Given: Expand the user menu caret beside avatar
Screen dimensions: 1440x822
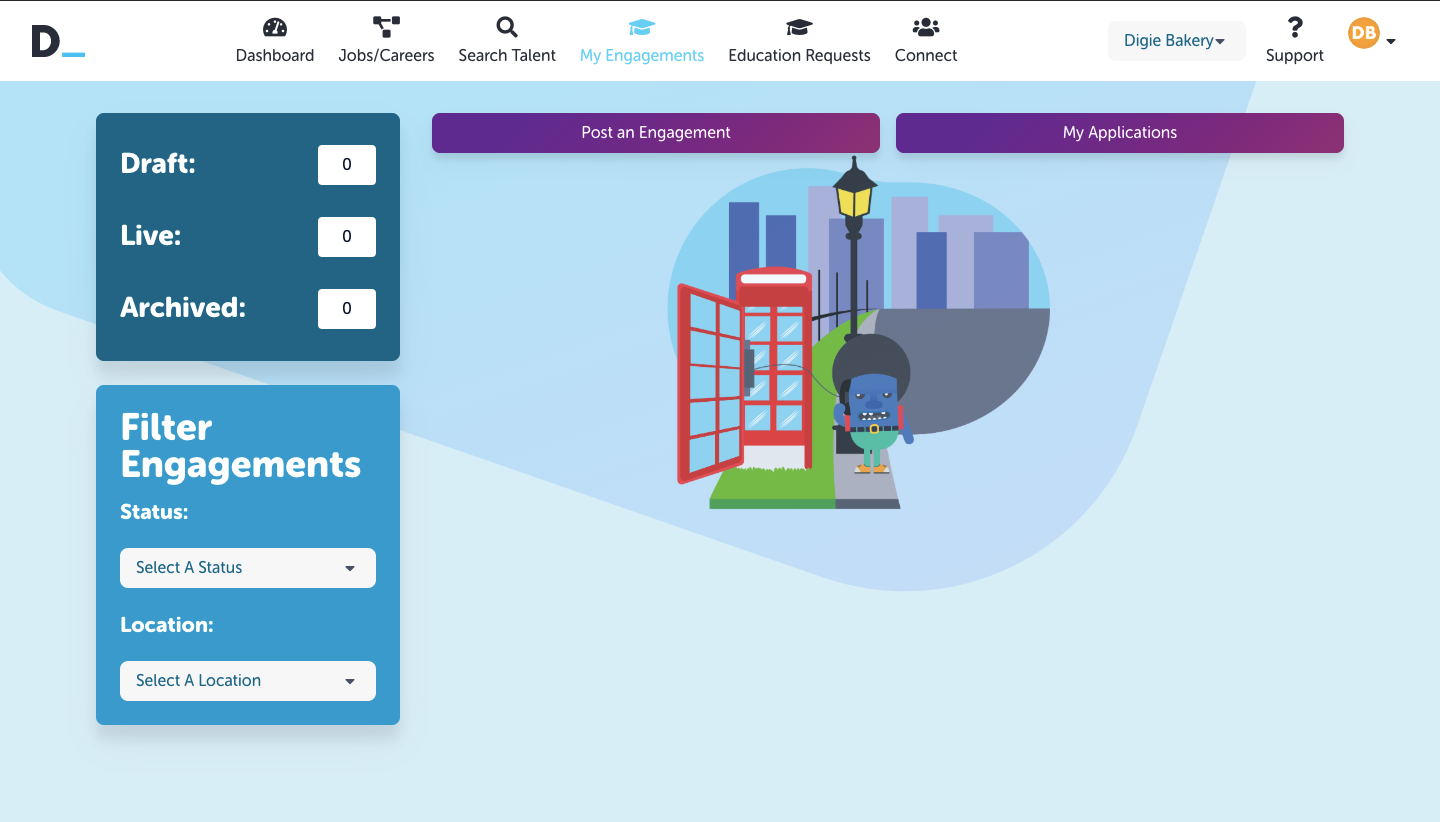Looking at the screenshot, I should tap(1391, 41).
